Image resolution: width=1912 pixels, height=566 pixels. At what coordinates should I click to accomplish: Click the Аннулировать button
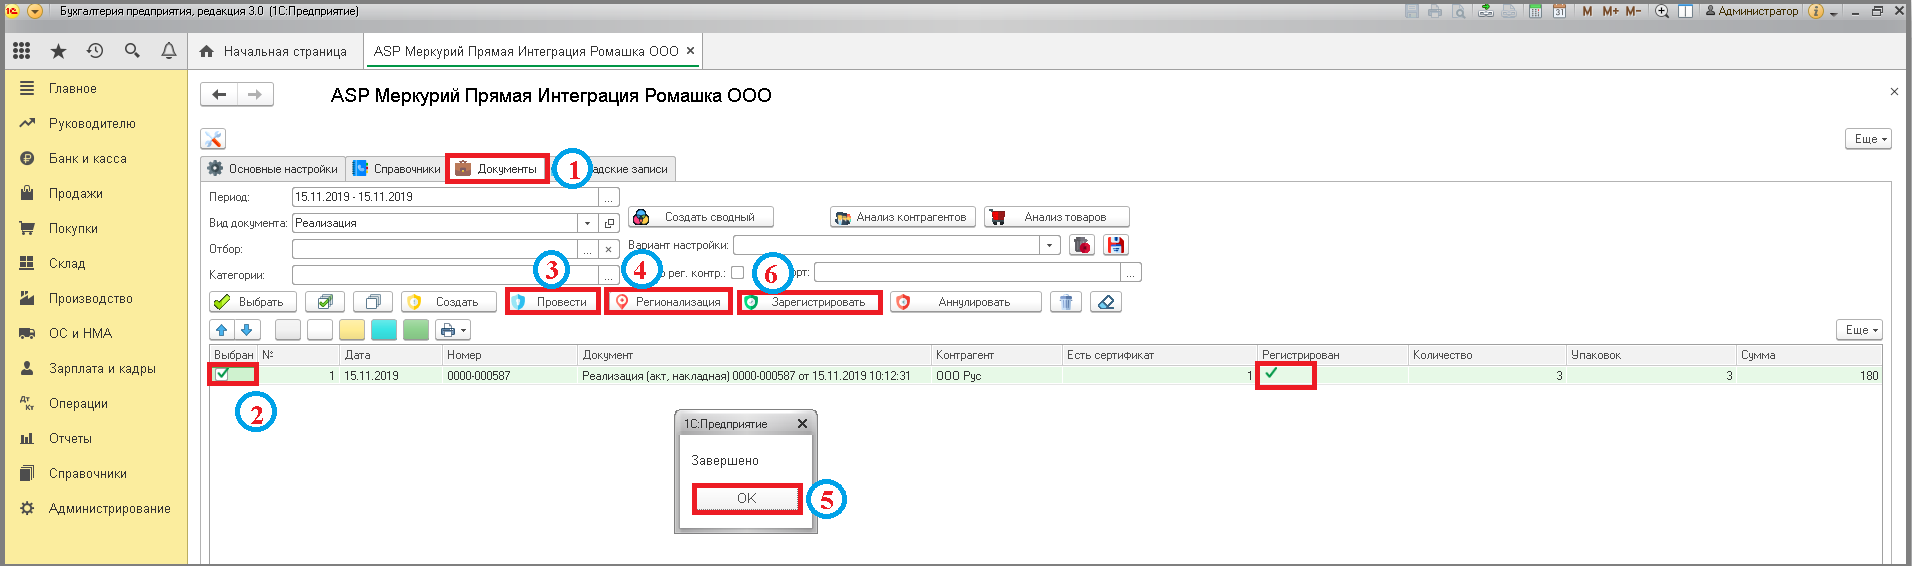[965, 302]
